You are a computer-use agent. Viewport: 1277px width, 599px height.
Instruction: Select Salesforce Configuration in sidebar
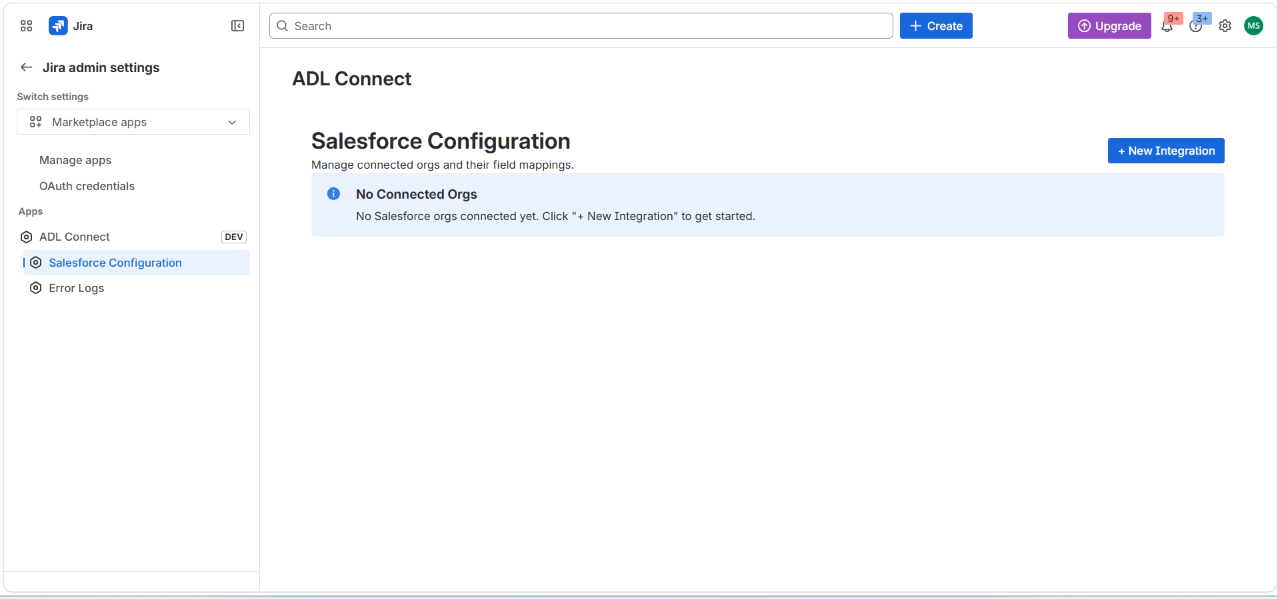pyautogui.click(x=136, y=263)
